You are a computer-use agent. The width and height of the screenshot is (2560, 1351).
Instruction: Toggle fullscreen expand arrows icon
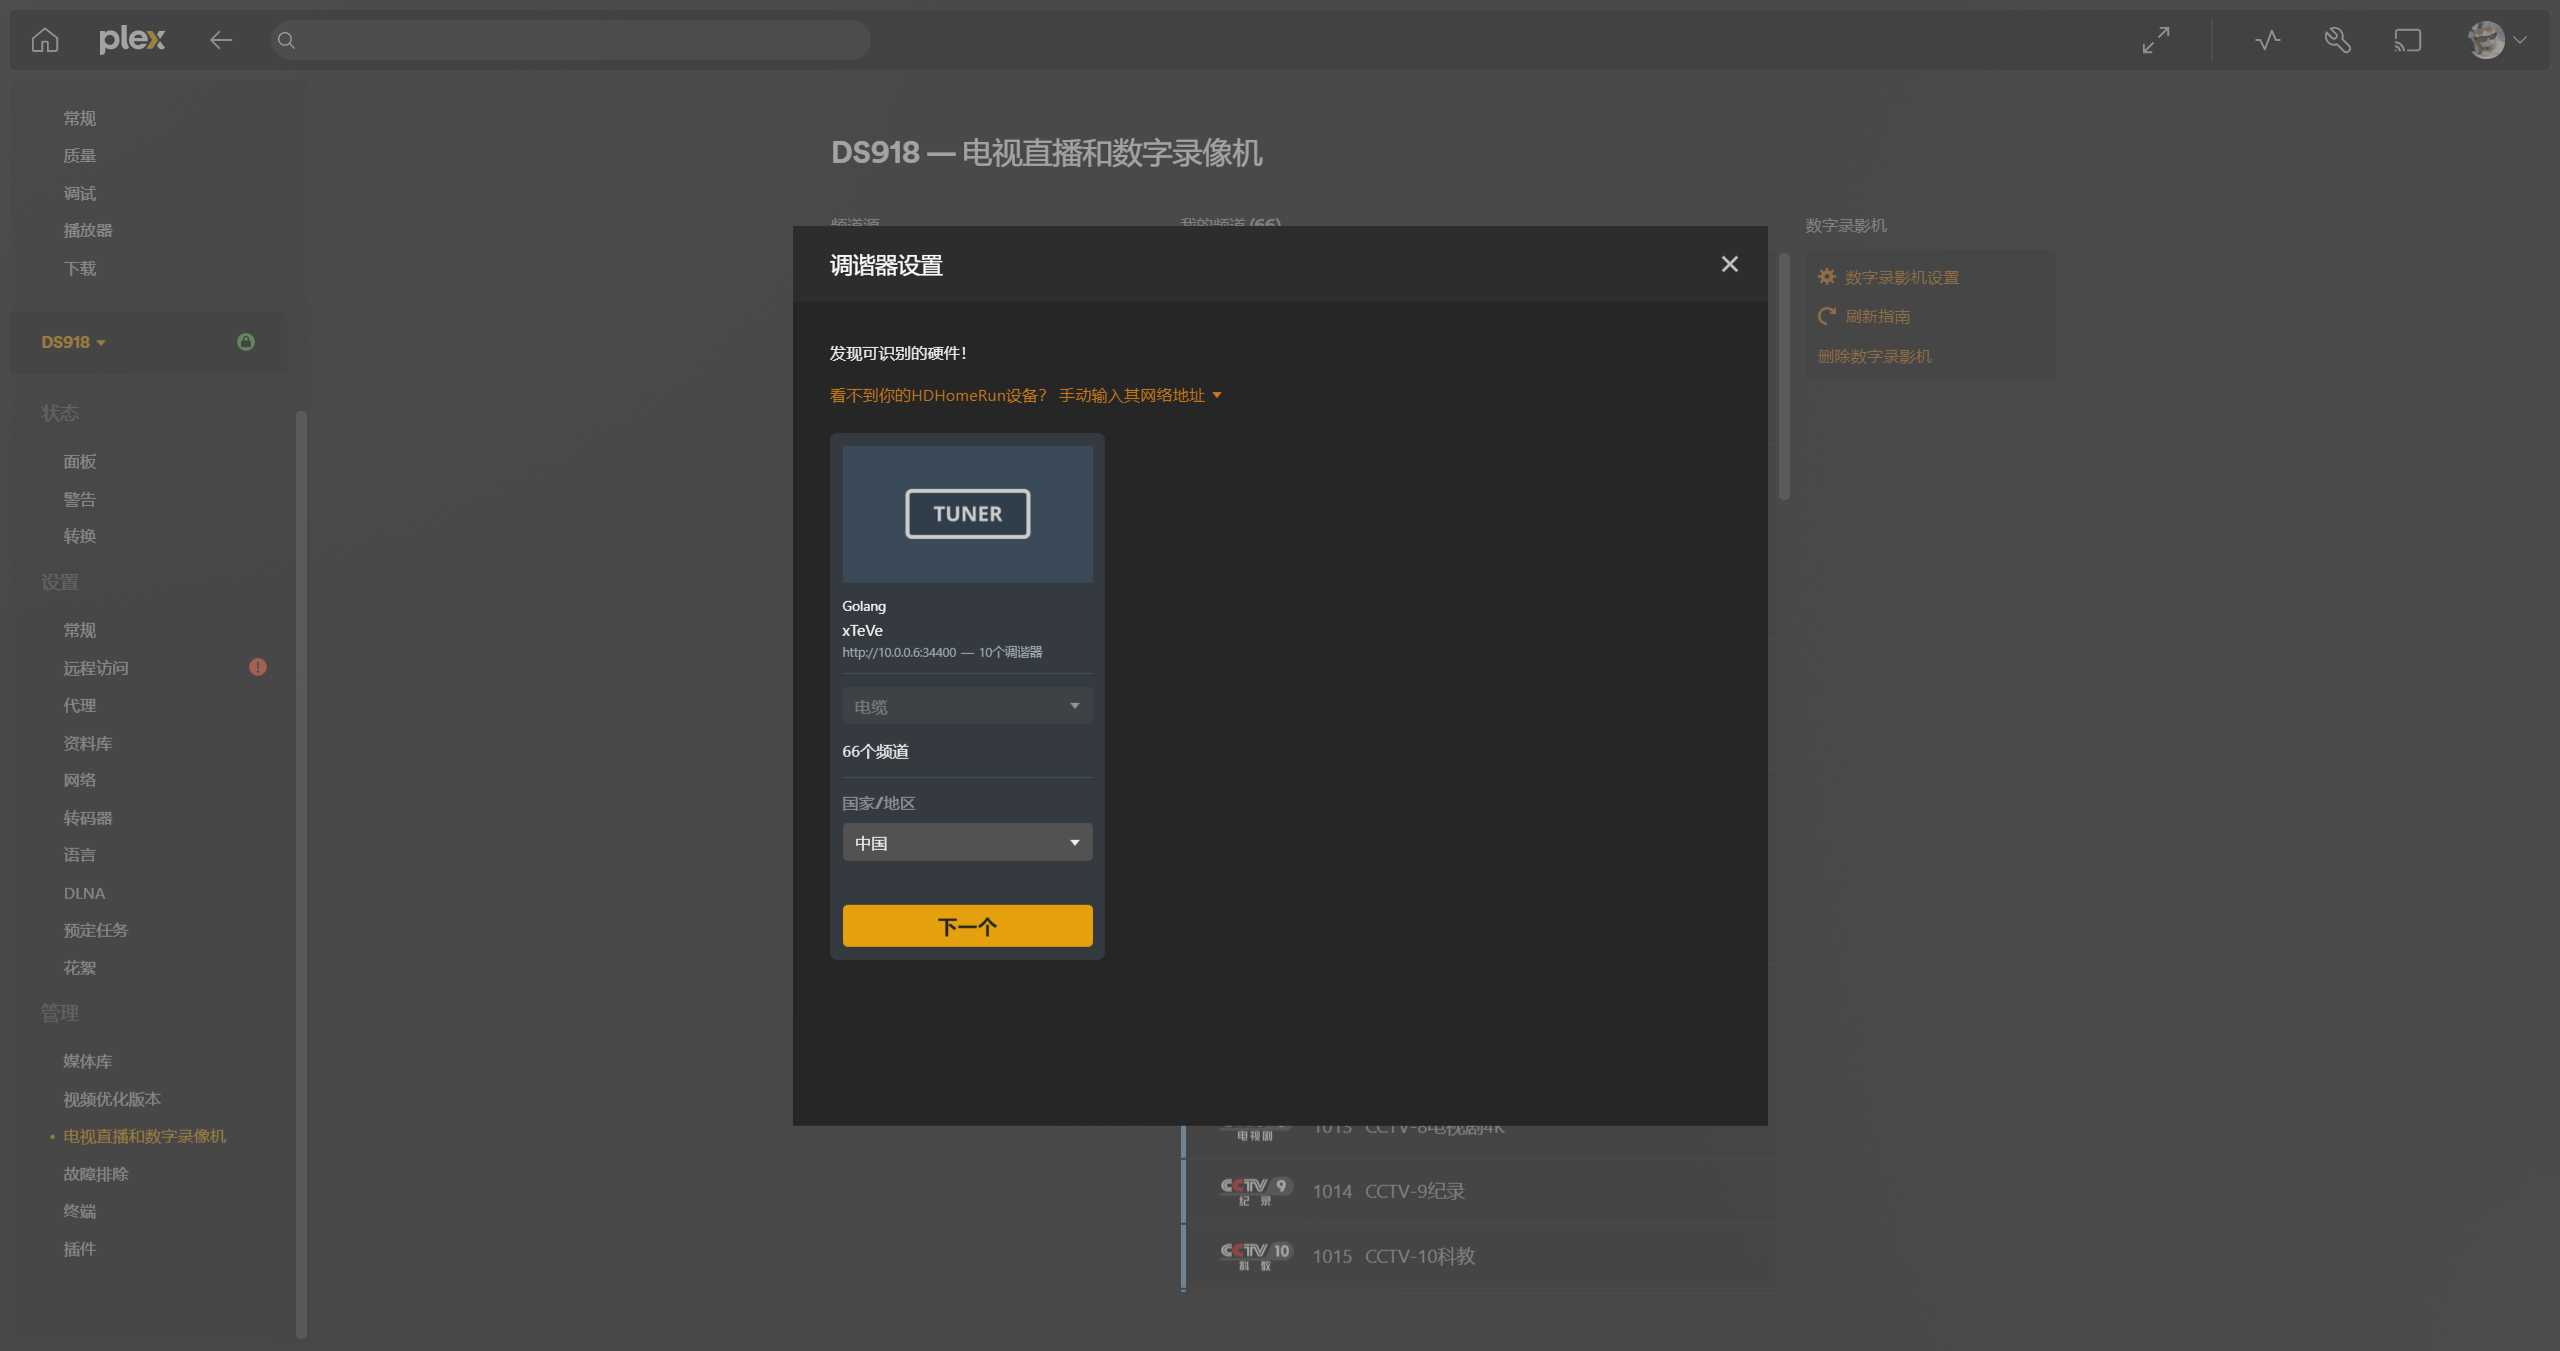[x=2156, y=40]
